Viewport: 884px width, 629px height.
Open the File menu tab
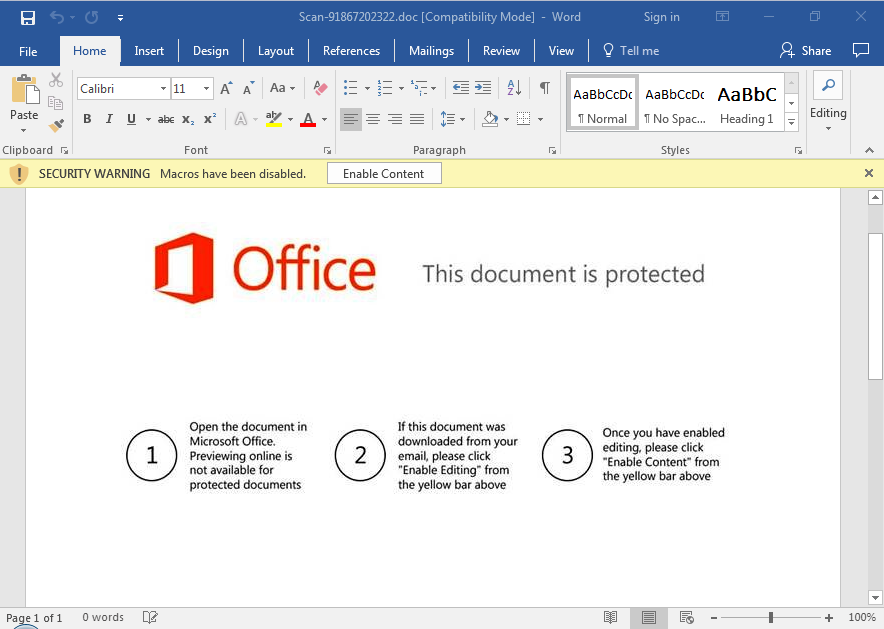point(28,51)
